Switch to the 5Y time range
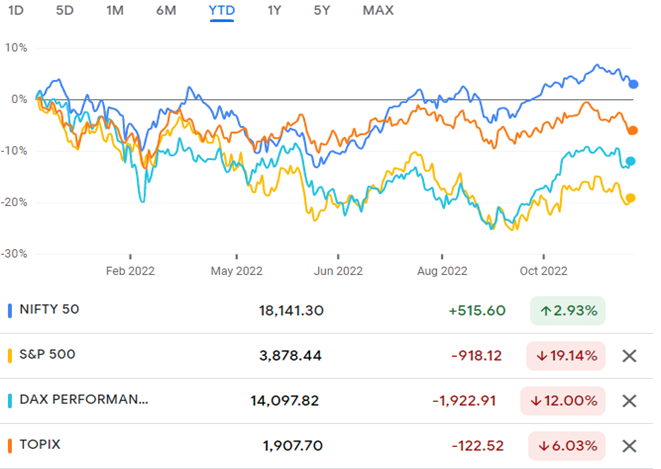The width and height of the screenshot is (661, 469). tap(322, 10)
